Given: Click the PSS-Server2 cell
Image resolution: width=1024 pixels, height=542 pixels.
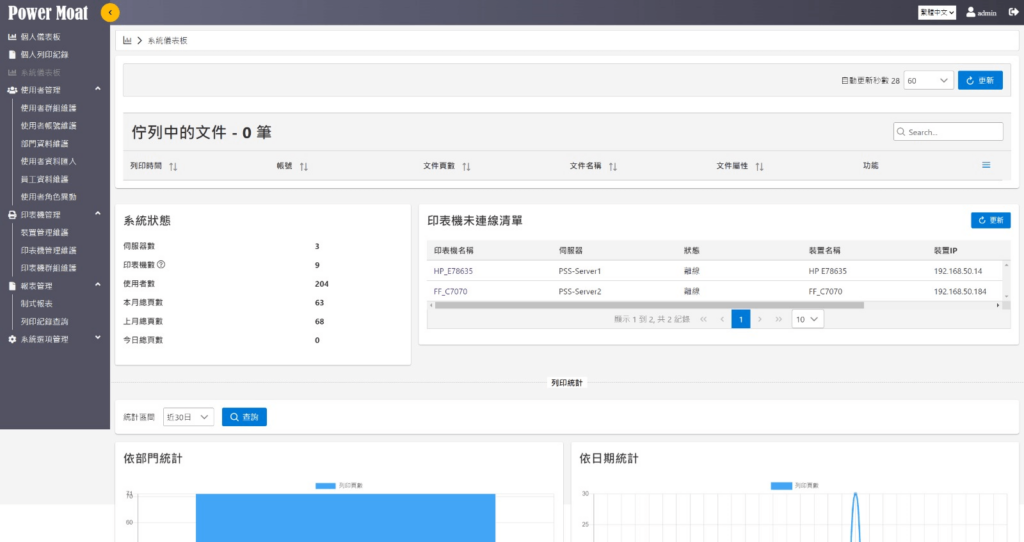Looking at the screenshot, I should click(x=580, y=292).
